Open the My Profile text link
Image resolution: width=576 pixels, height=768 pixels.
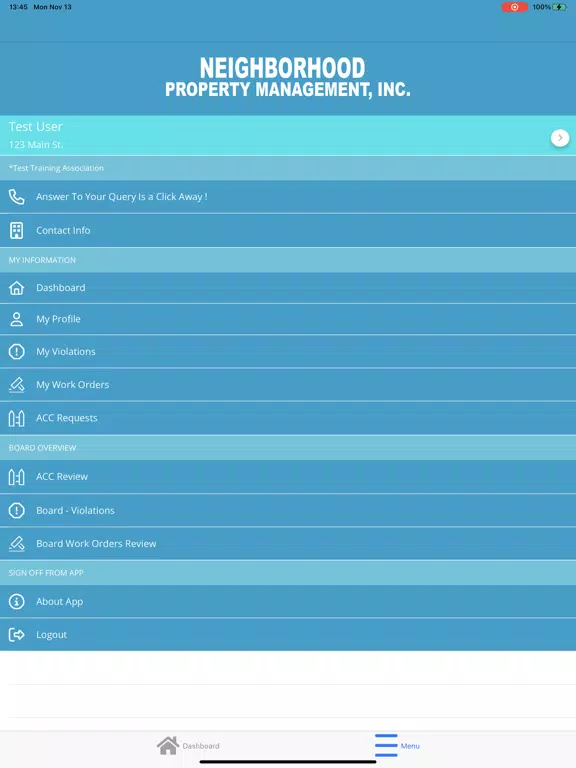[58, 319]
